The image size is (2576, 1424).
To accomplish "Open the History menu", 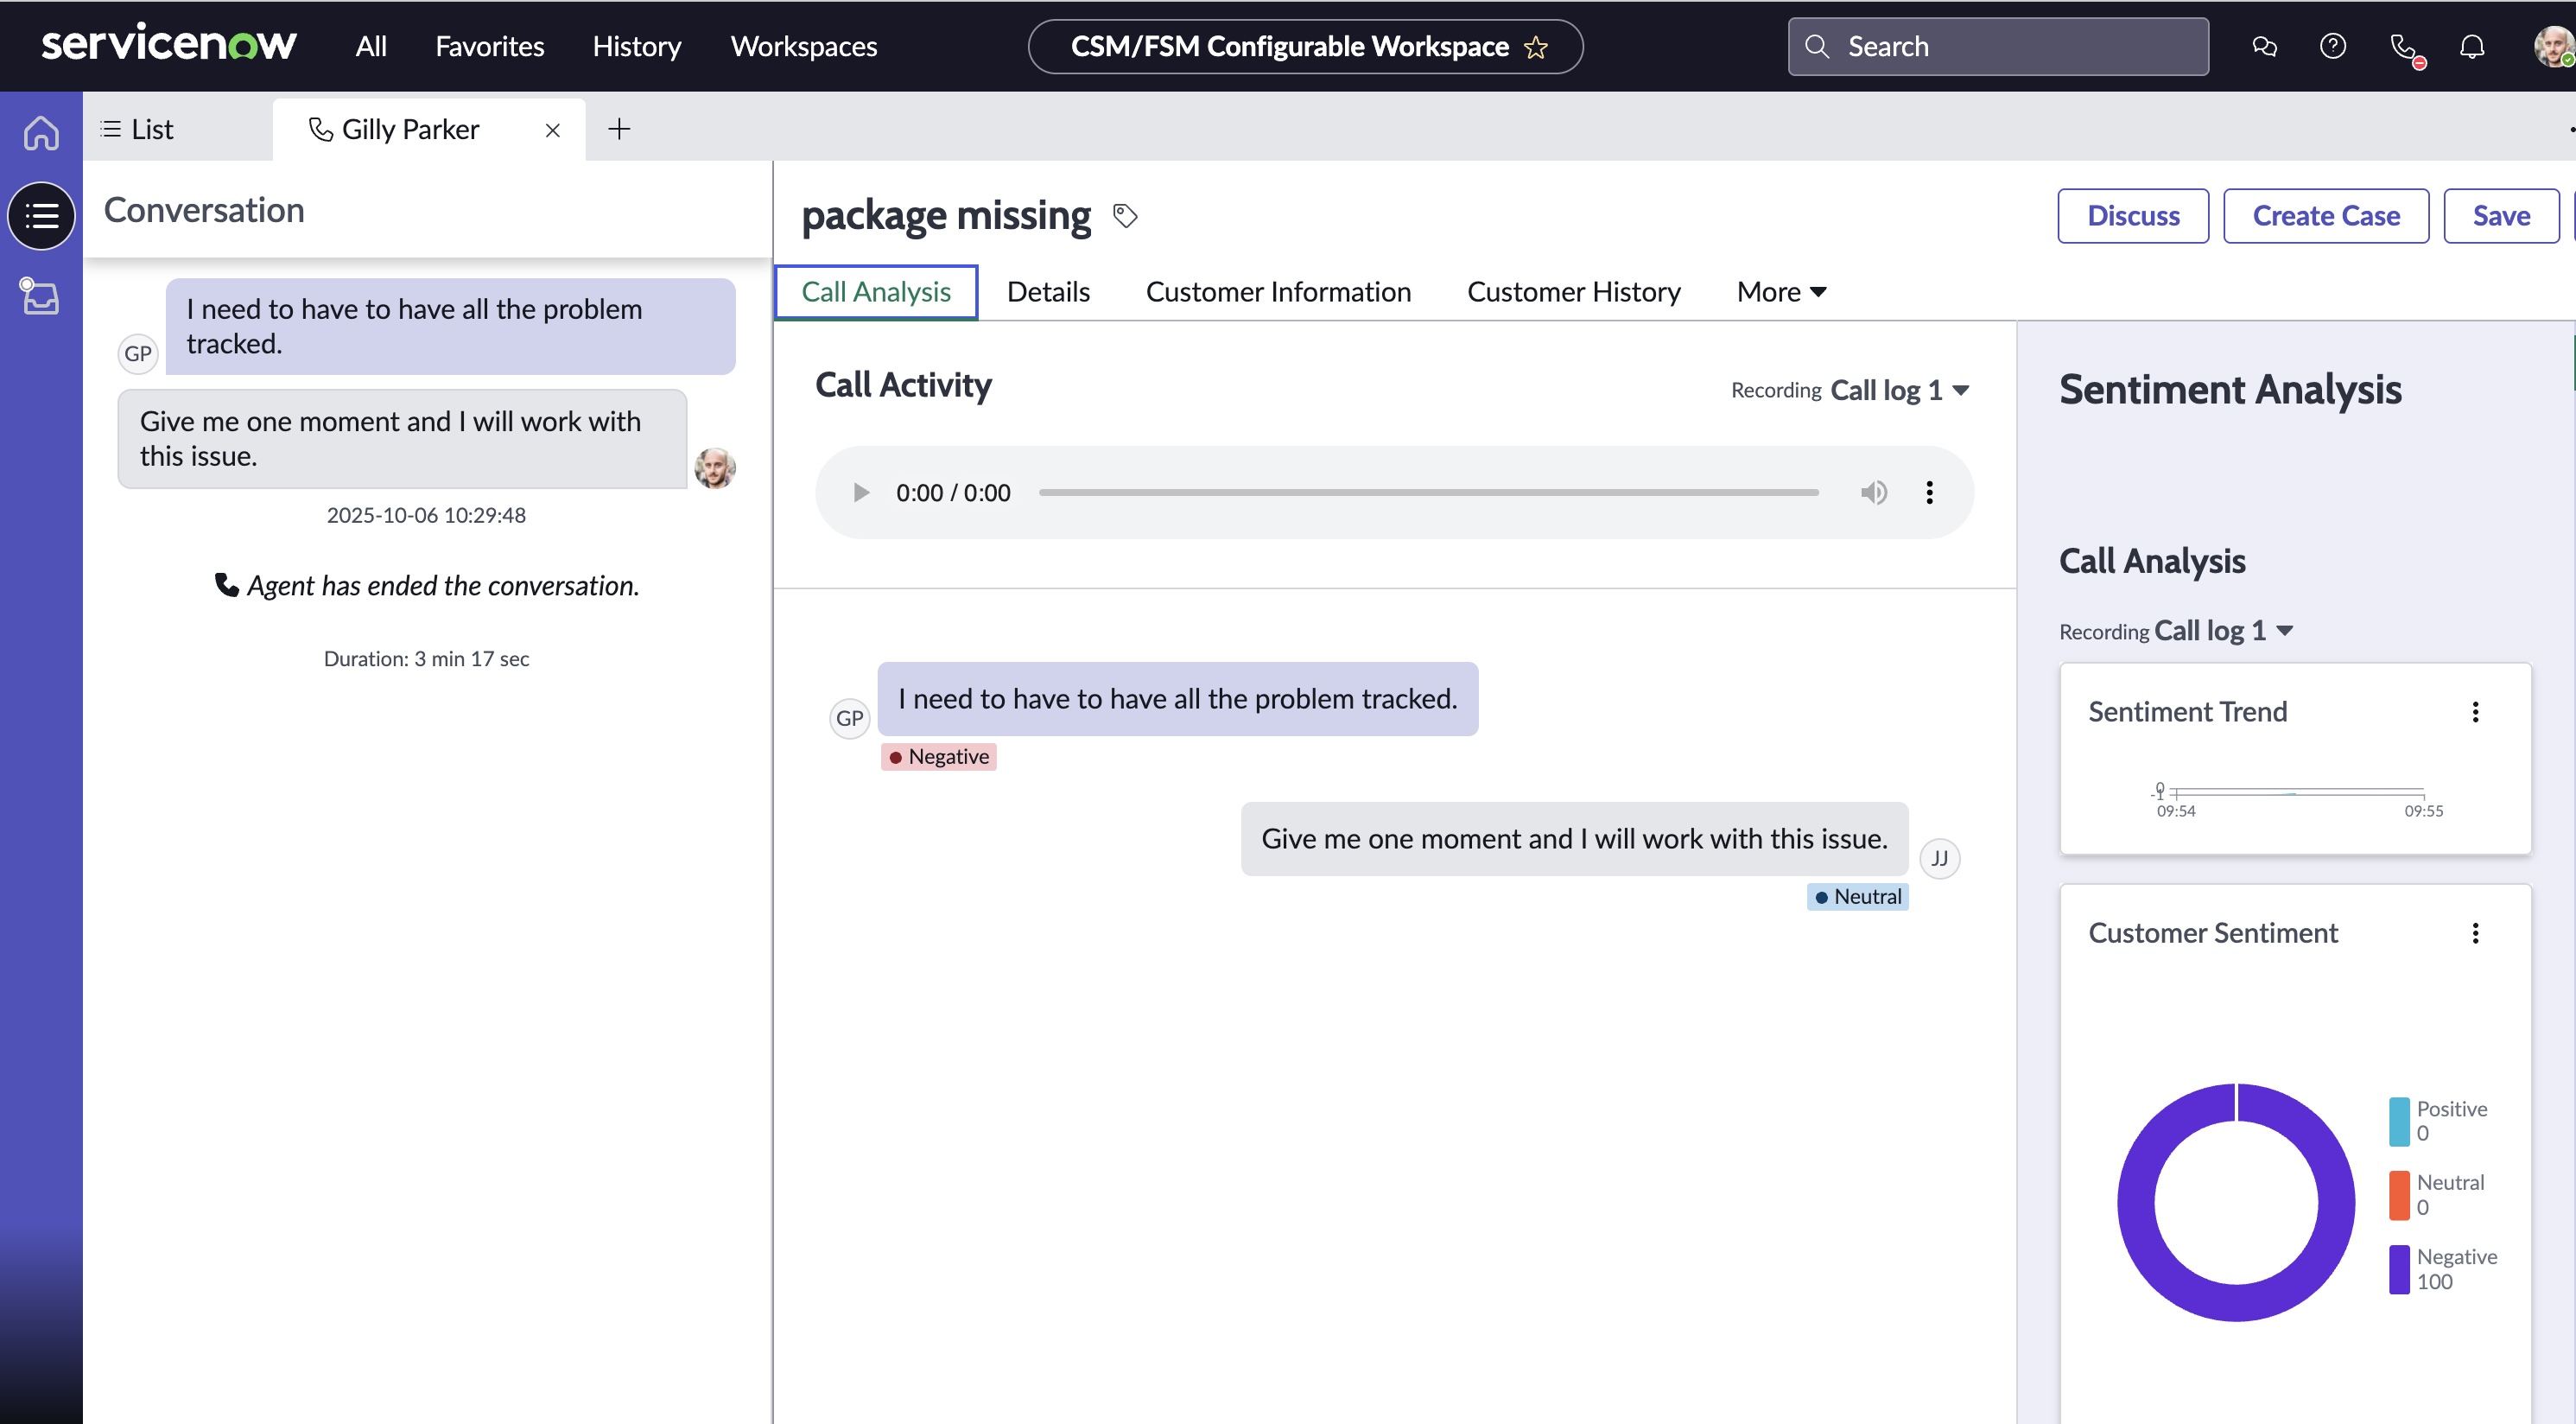I will pyautogui.click(x=637, y=46).
